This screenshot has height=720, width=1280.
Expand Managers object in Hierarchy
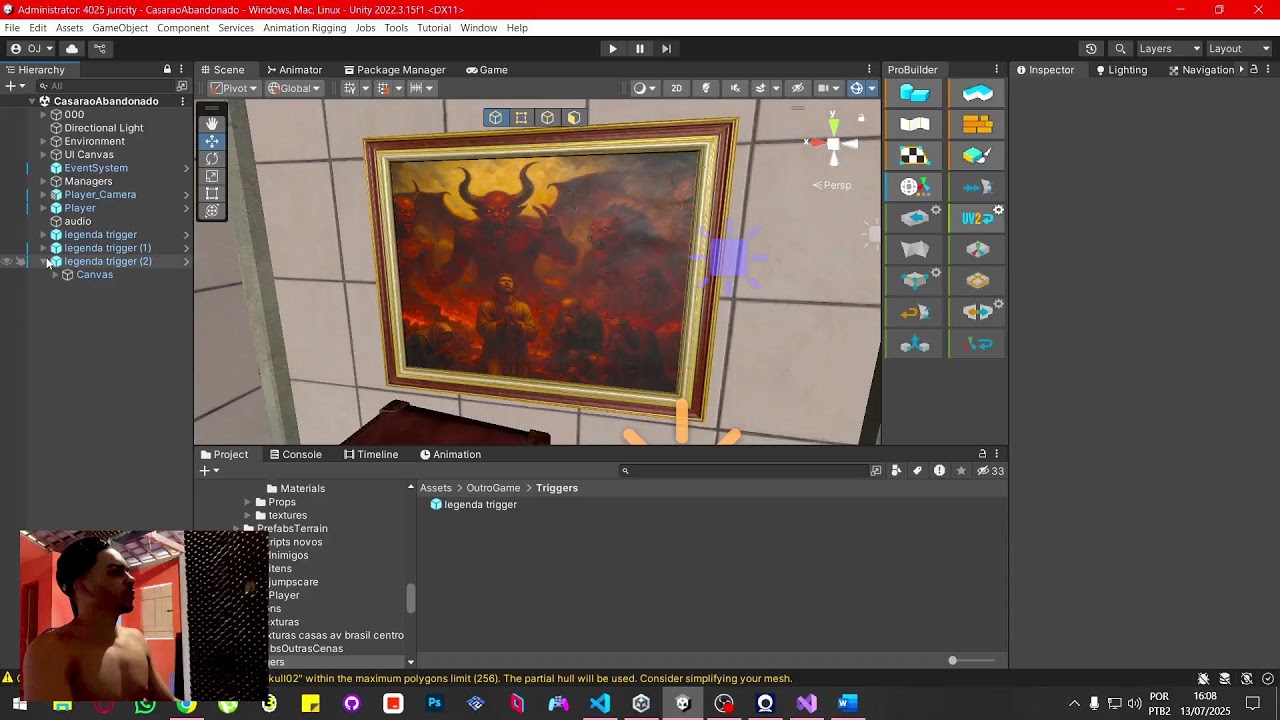coord(44,181)
